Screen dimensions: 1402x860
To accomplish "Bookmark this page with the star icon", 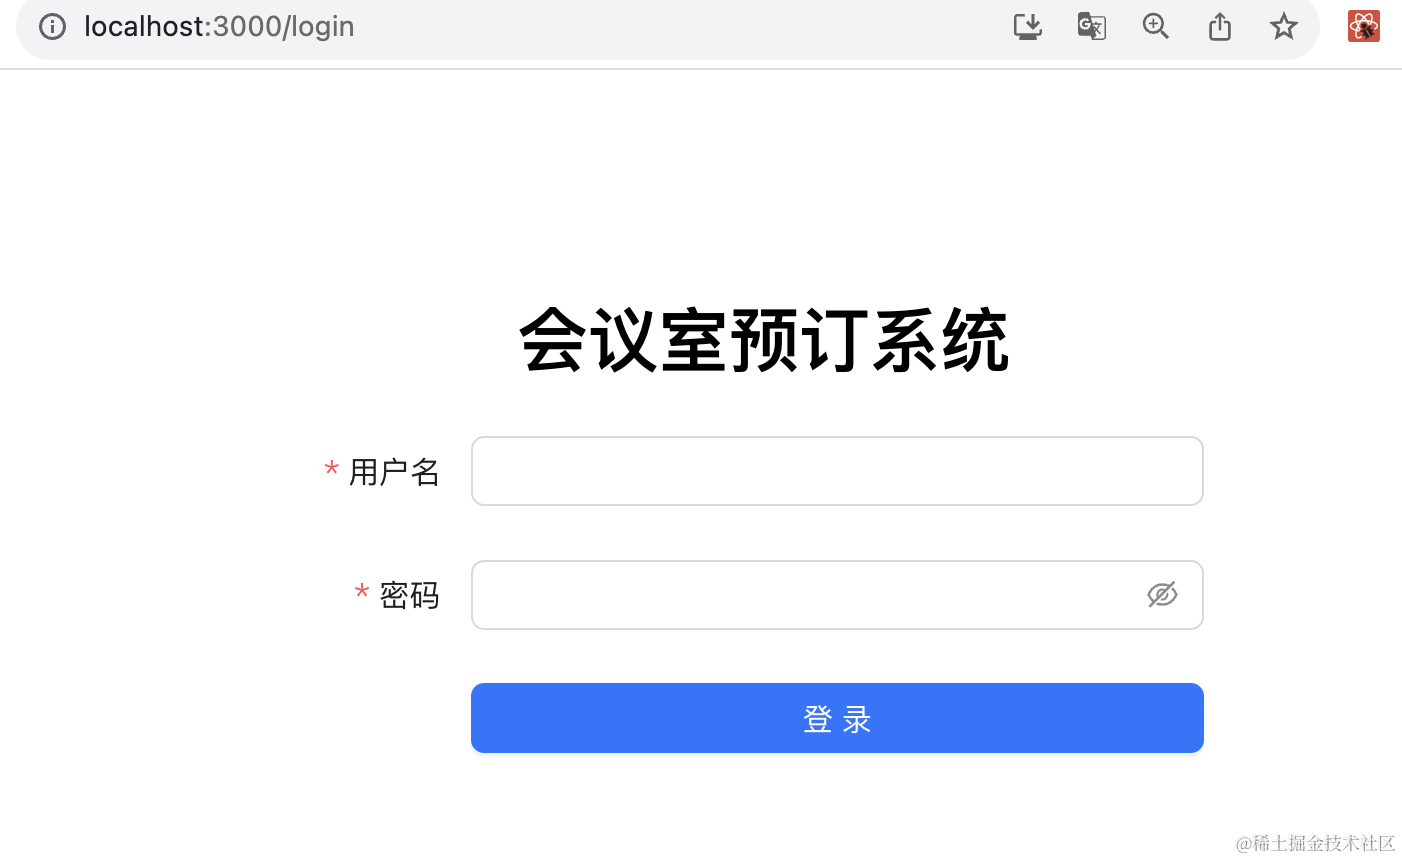I will pos(1283,26).
